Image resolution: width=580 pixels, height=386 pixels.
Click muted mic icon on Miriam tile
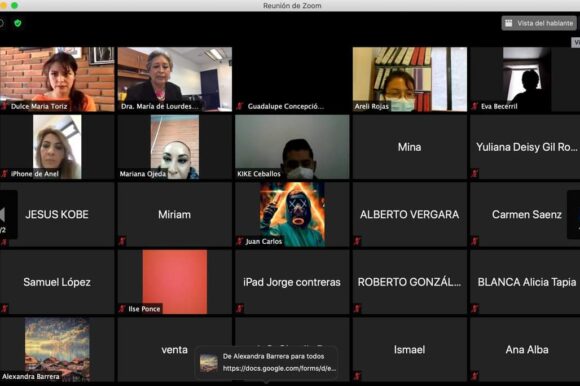(x=122, y=241)
